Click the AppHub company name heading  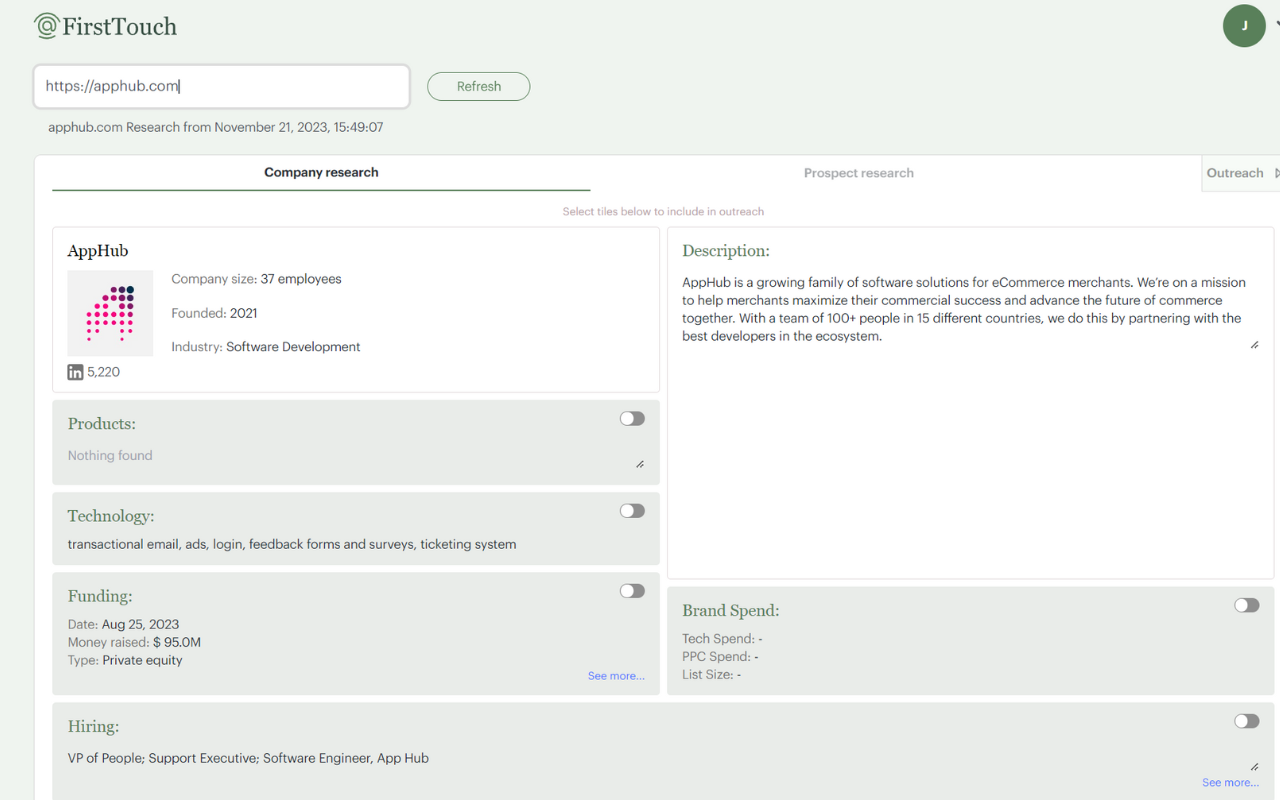click(x=98, y=251)
